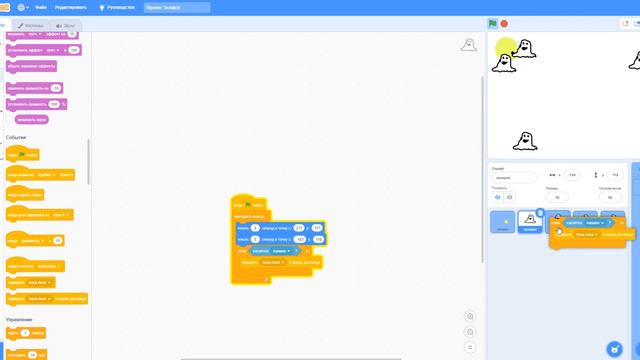Viewport: 640px width, 360px height.
Task: Click the count value in repeat block
Action: tap(32, 354)
